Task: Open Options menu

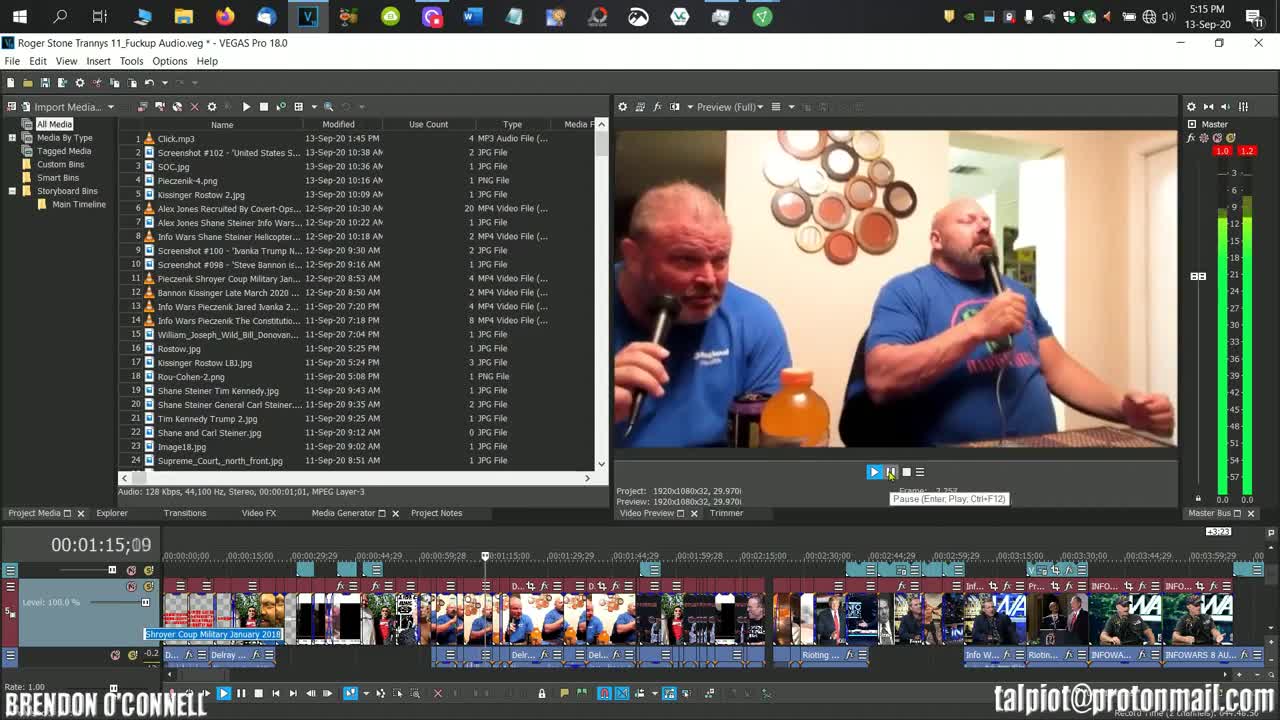Action: click(x=169, y=61)
